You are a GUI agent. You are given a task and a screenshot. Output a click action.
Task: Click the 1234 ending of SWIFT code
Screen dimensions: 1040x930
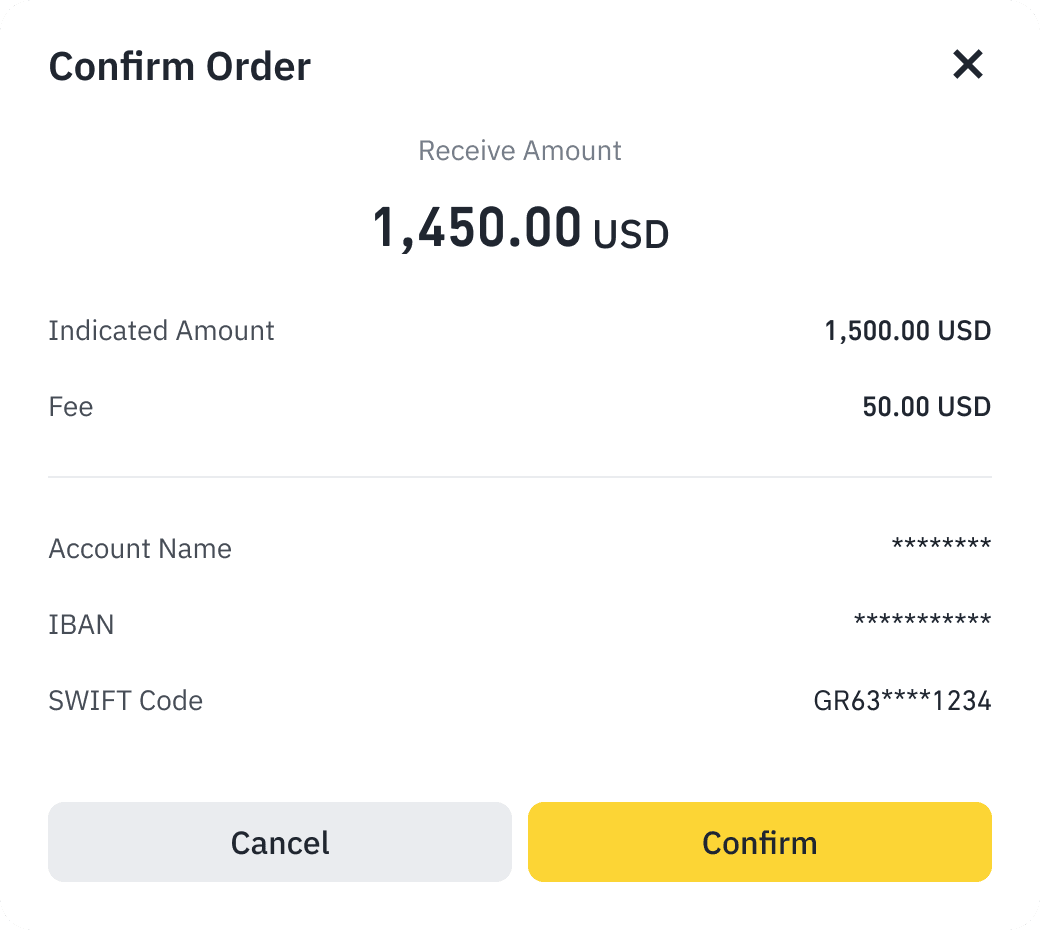point(961,701)
